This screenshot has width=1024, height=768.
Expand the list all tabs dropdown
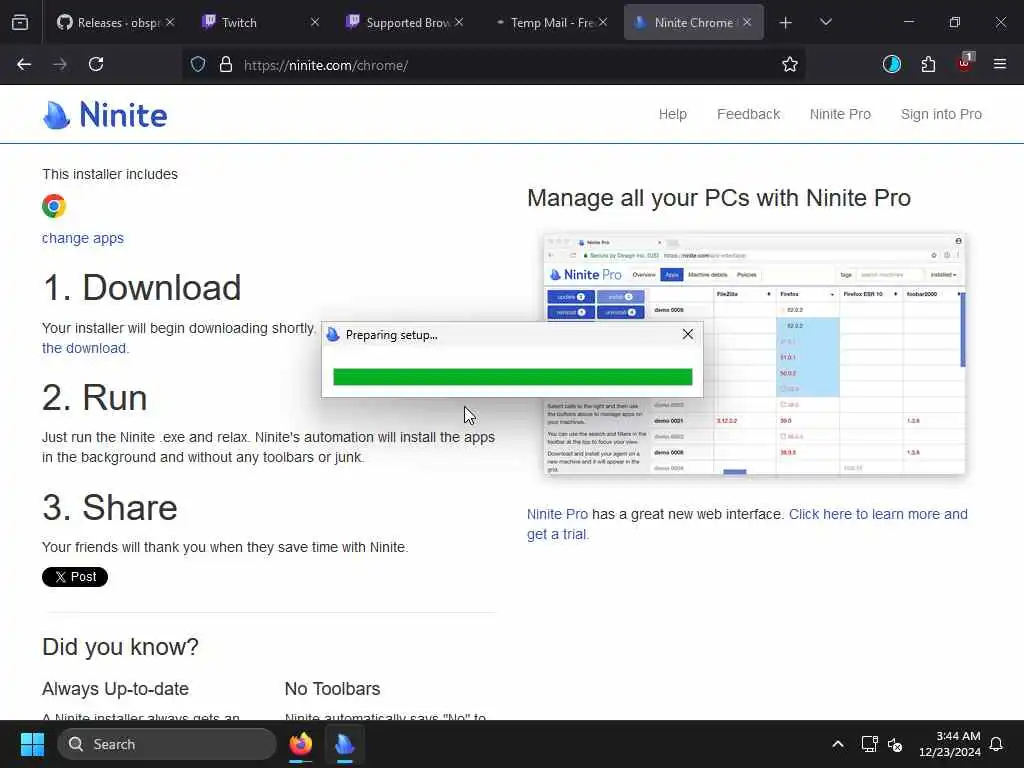(825, 22)
